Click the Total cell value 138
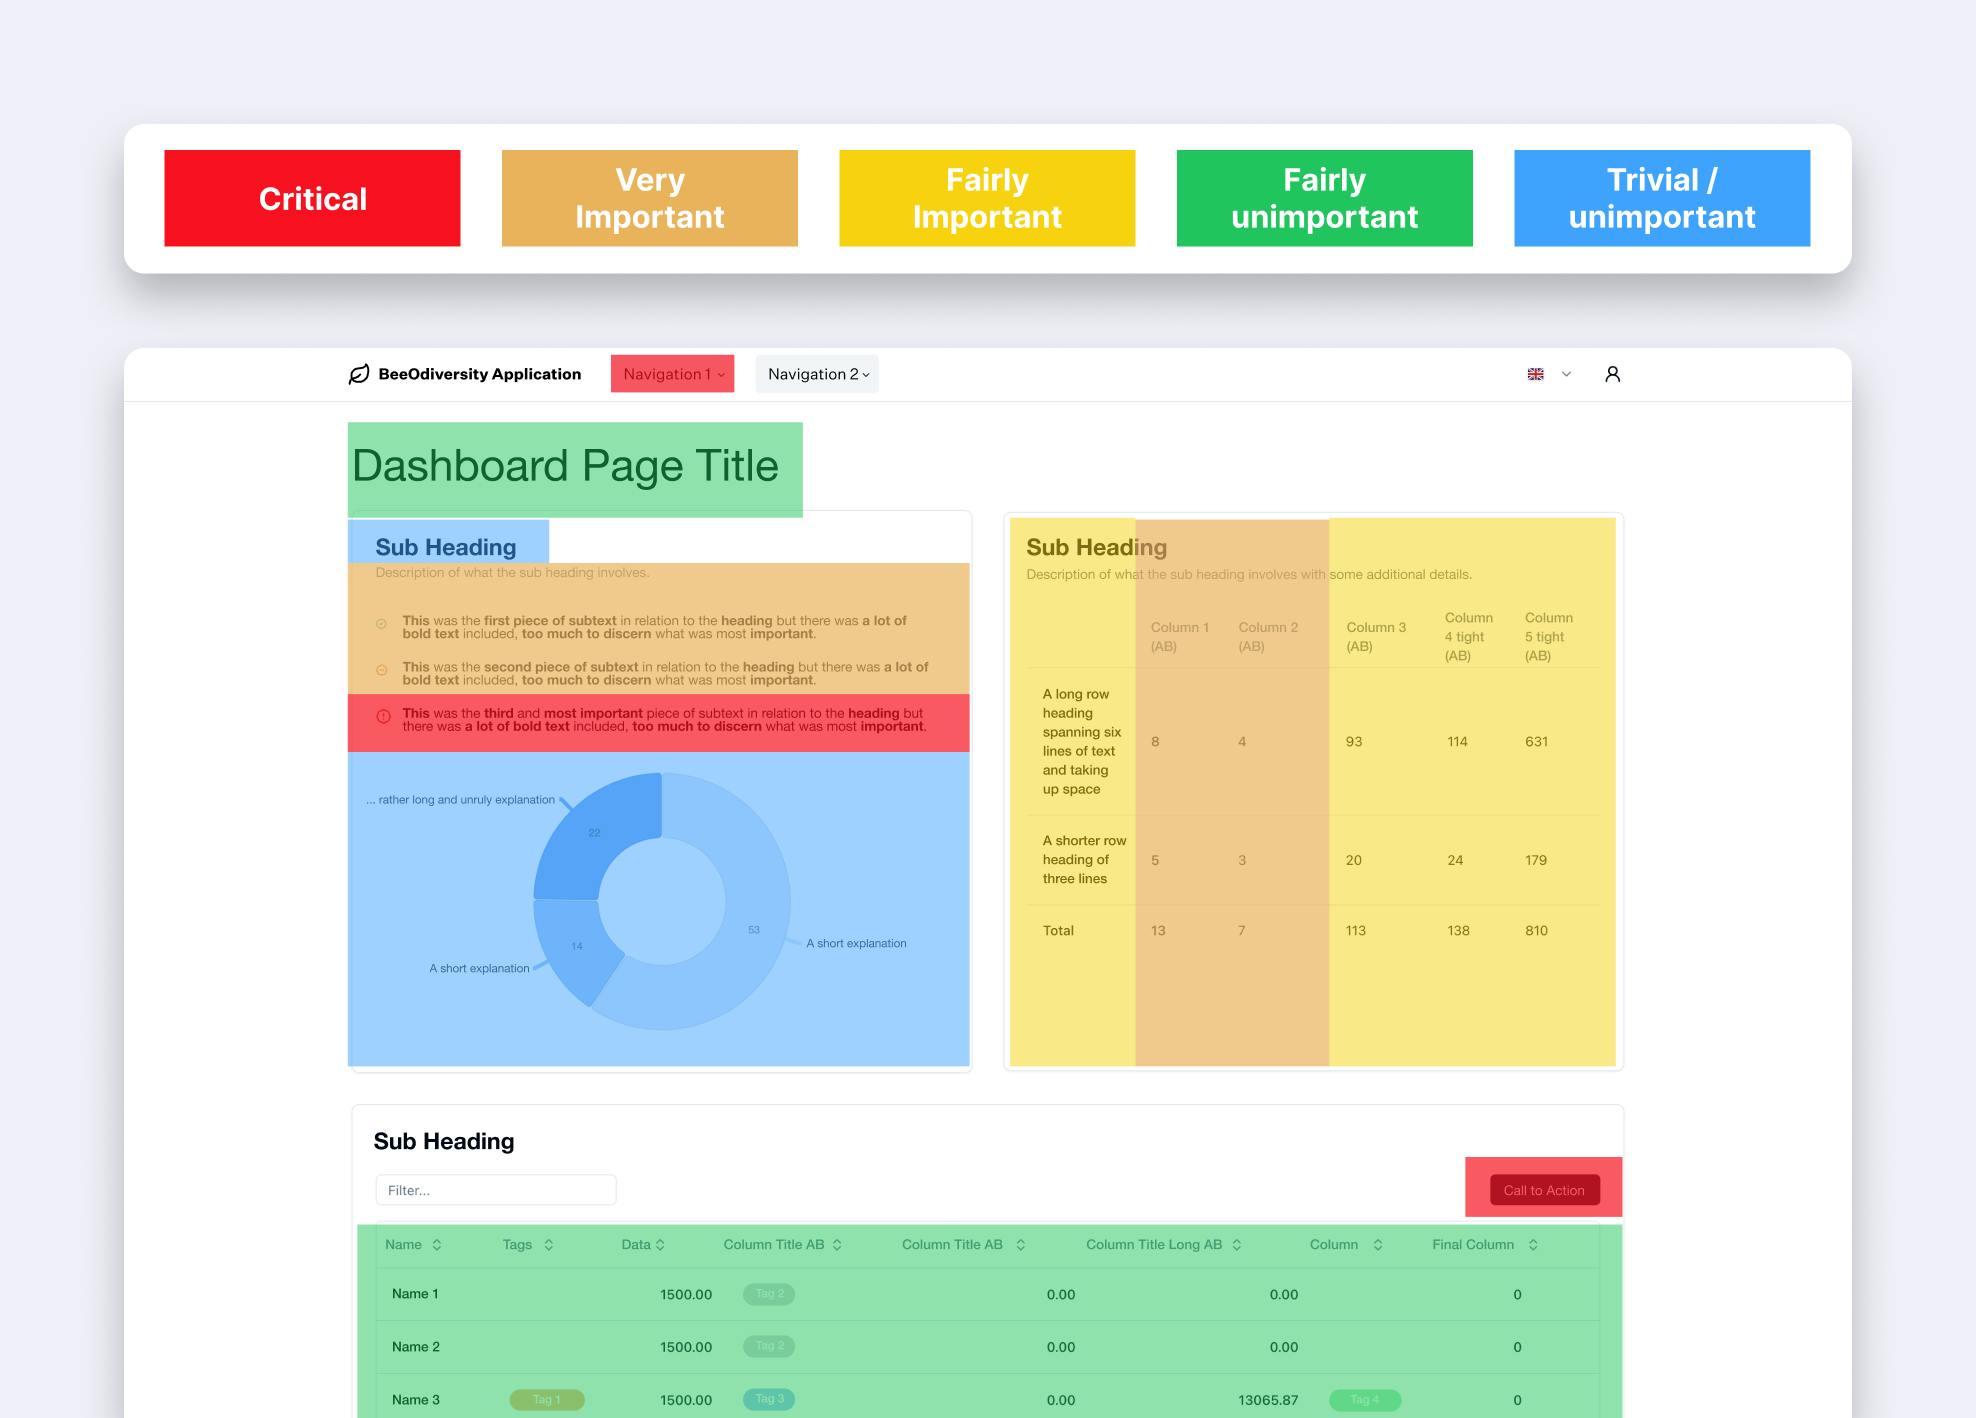The height and width of the screenshot is (1418, 1976). tap(1458, 930)
